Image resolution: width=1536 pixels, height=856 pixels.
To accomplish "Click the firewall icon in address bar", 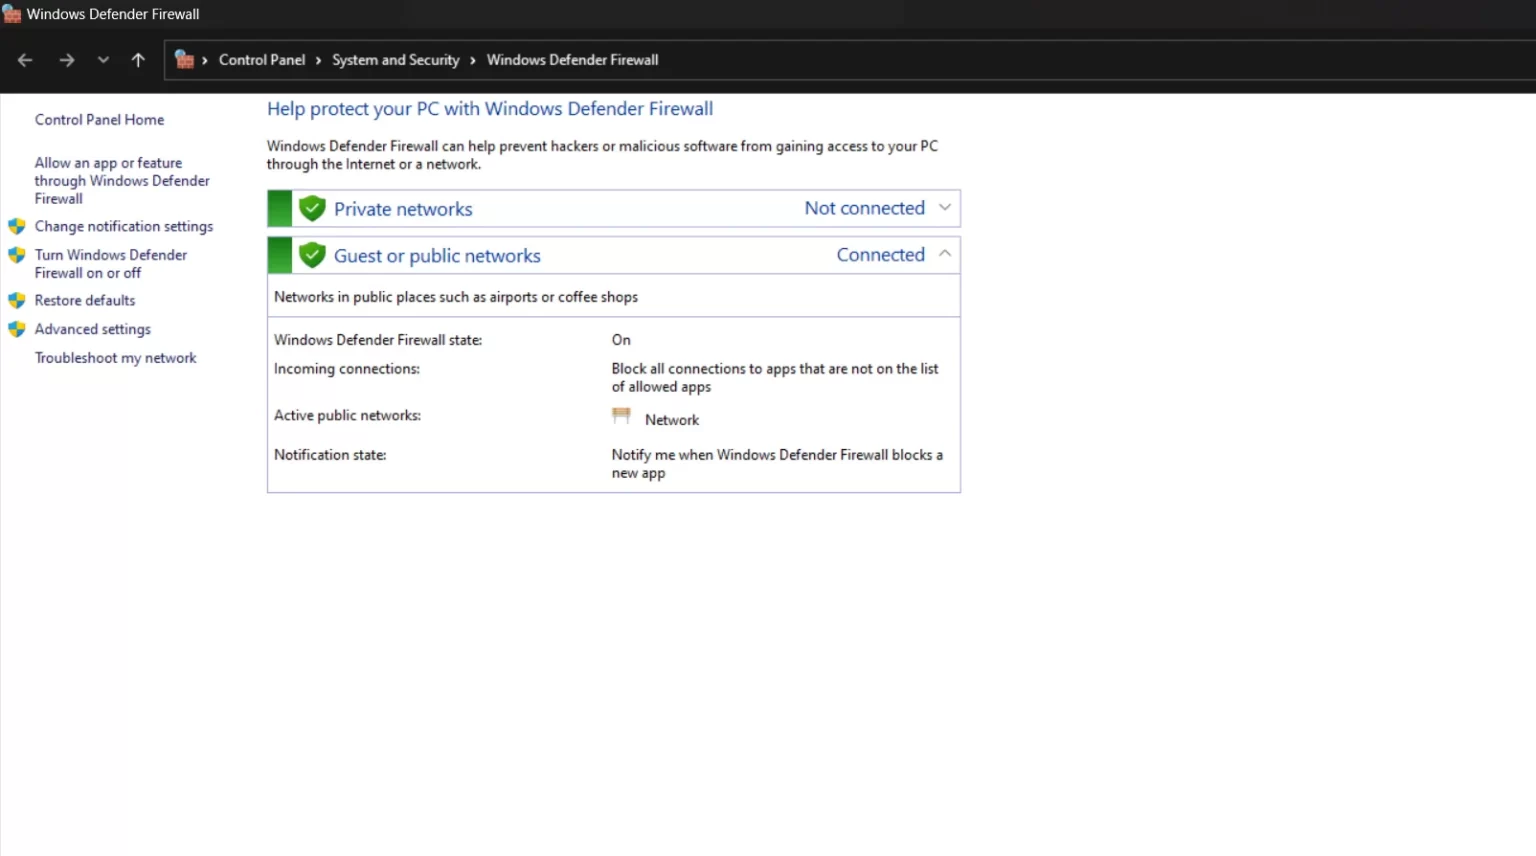I will click(184, 60).
